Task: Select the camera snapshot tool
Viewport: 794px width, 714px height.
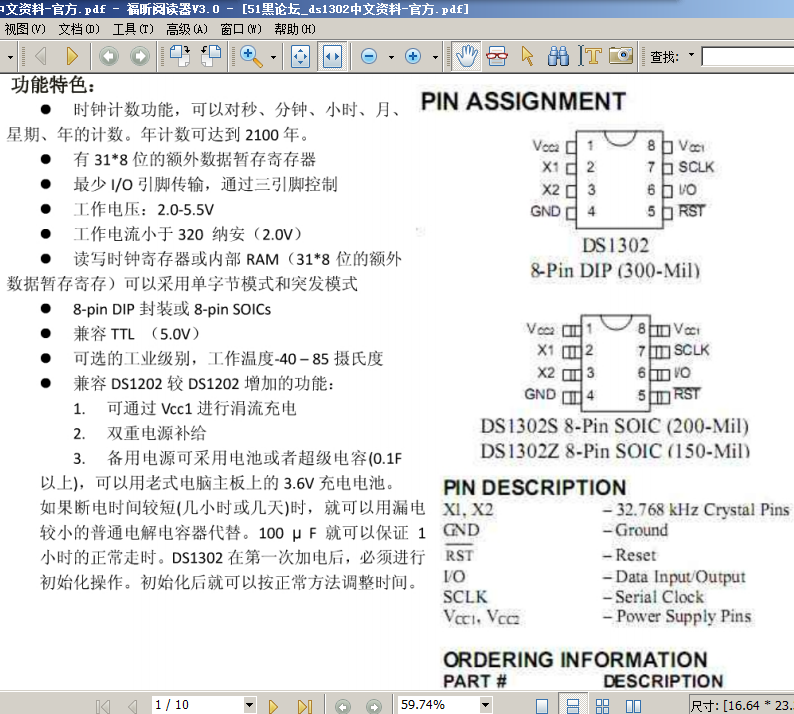Action: click(621, 56)
